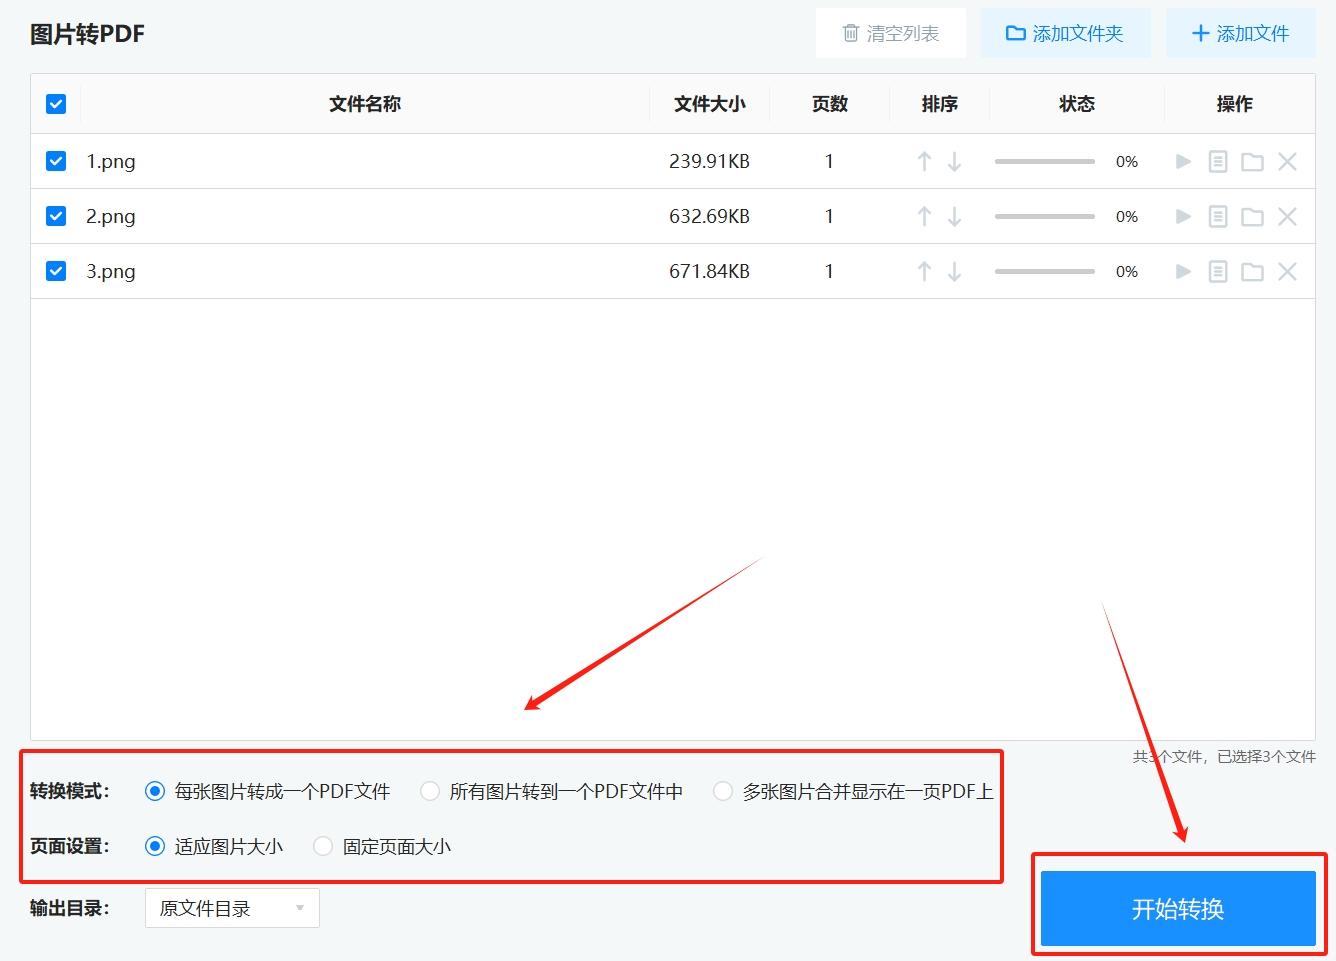Remove 2.png using its X icon
The height and width of the screenshot is (961, 1336).
1287,216
